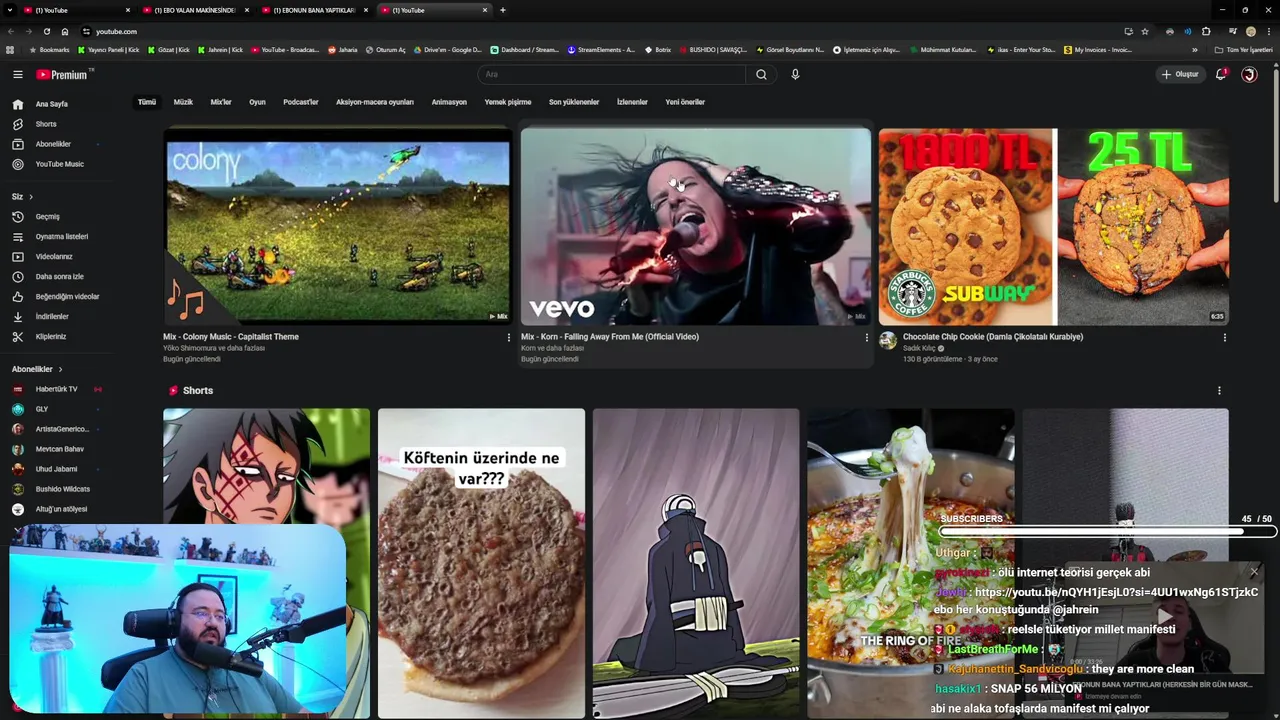The height and width of the screenshot is (720, 1280).
Task: Select the Yemek pişirme chip
Action: (x=508, y=102)
